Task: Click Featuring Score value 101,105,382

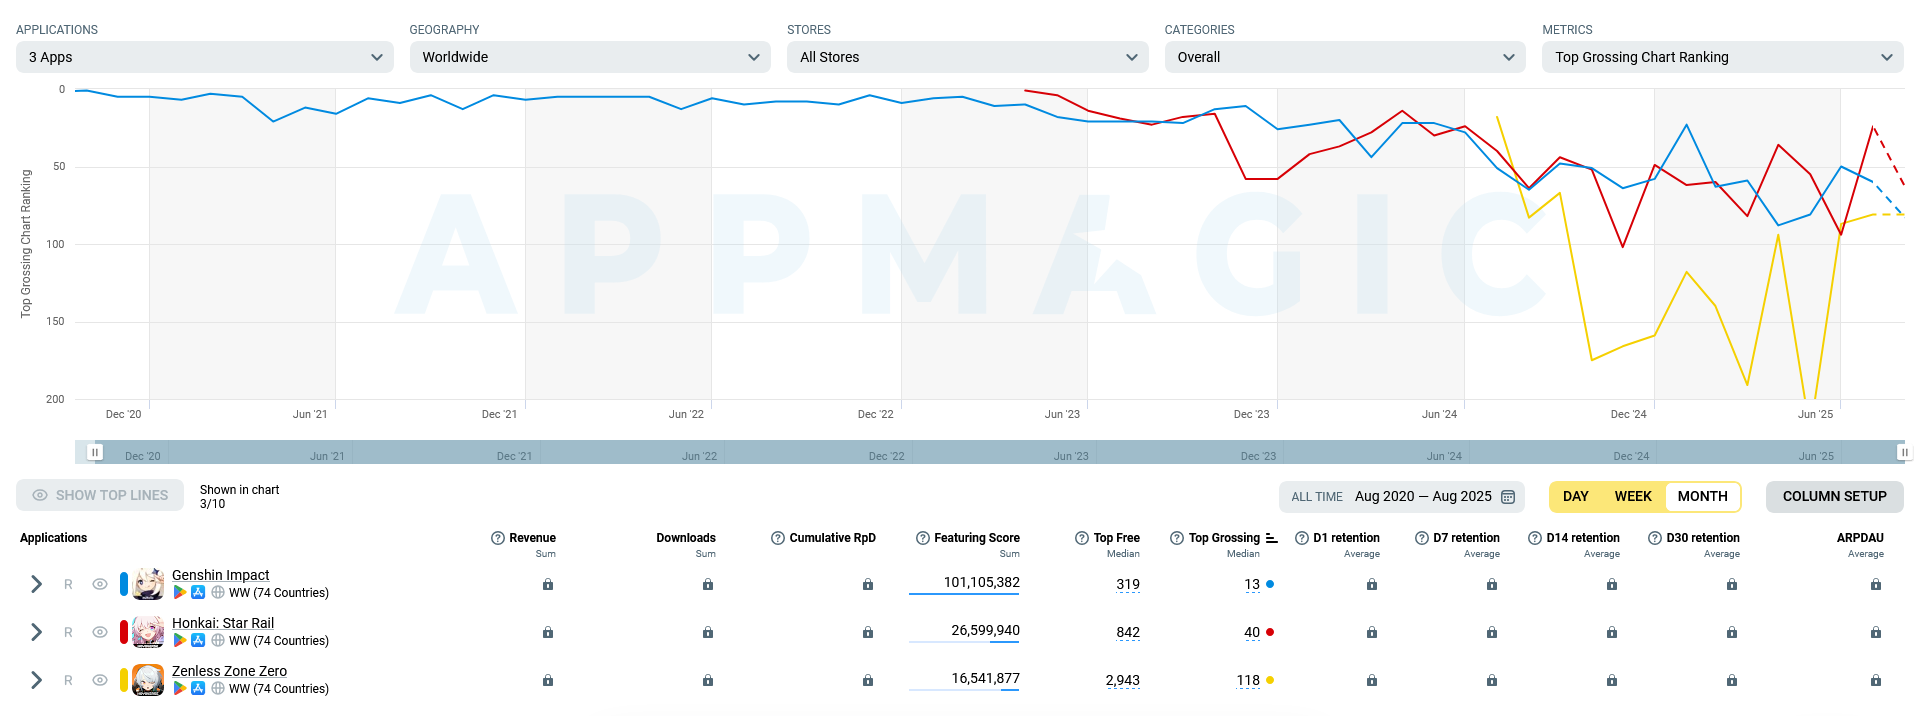Action: coord(982,582)
